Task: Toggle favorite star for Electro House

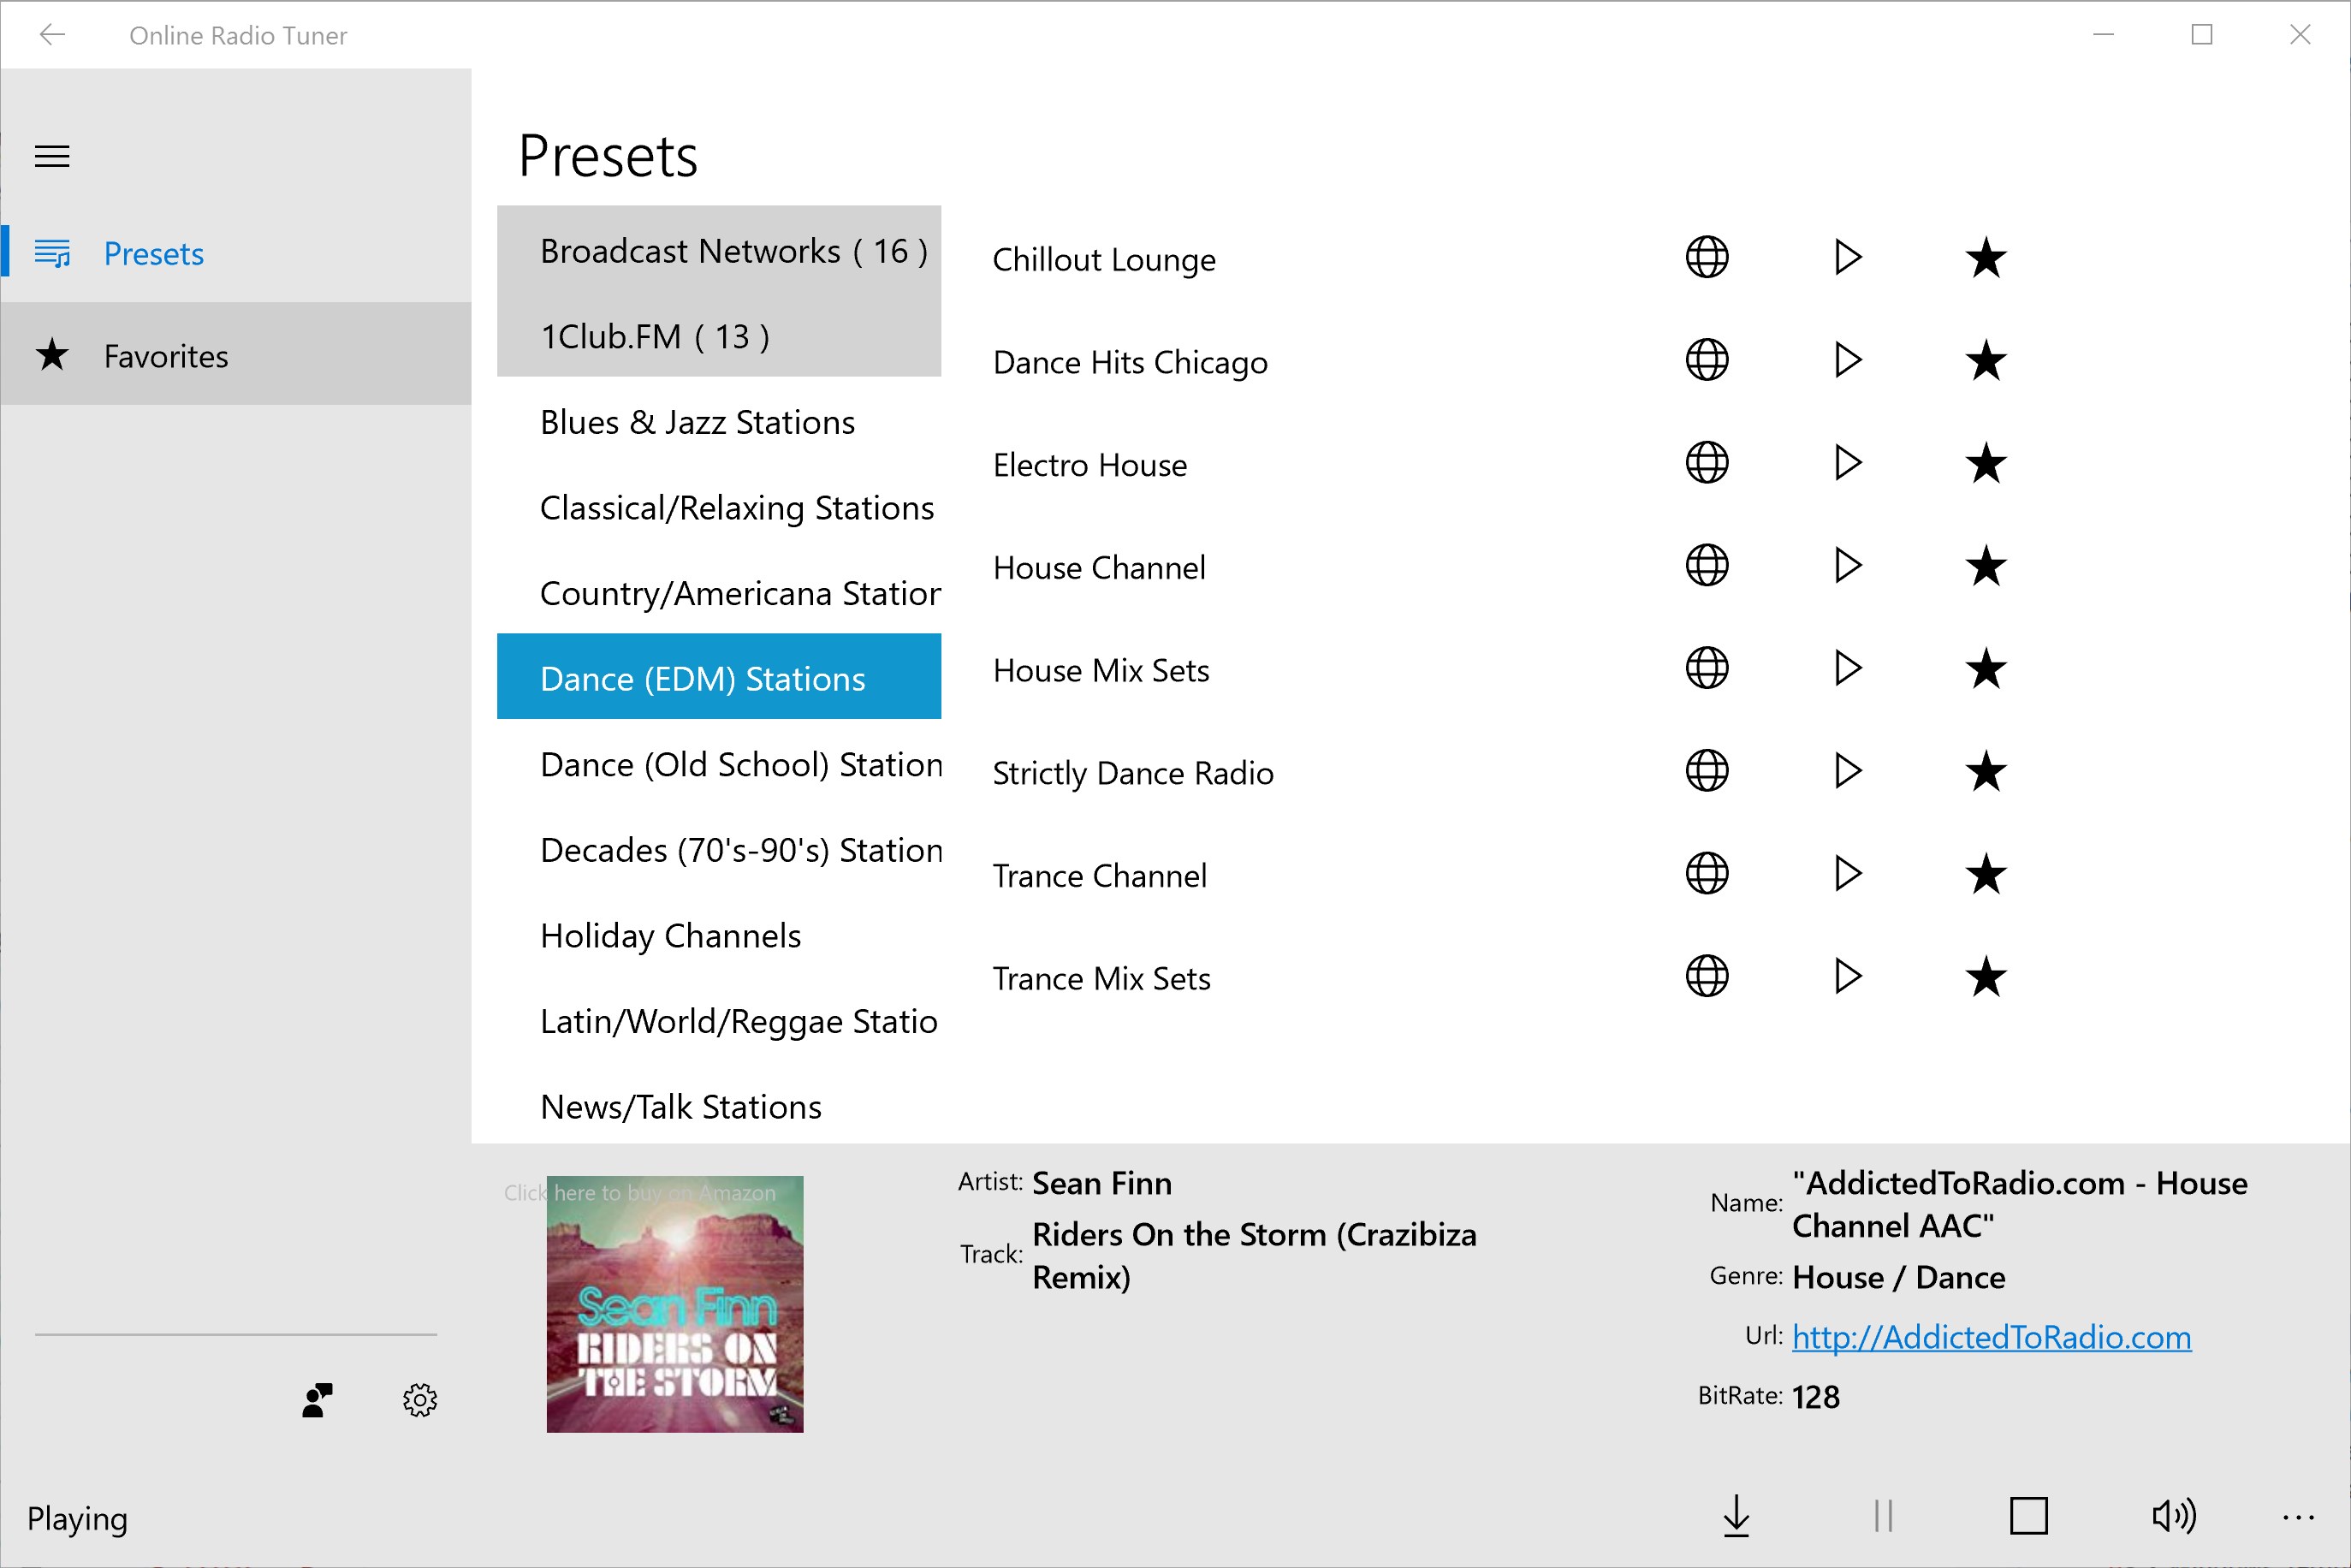Action: tap(1985, 464)
